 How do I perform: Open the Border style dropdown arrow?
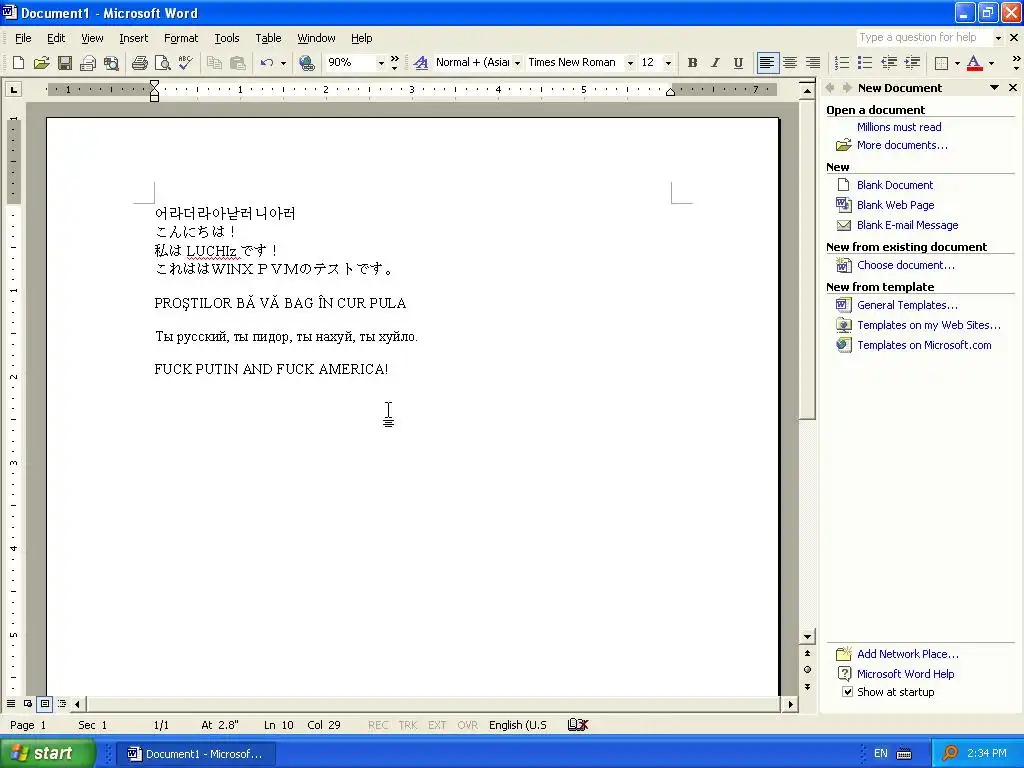(957, 63)
